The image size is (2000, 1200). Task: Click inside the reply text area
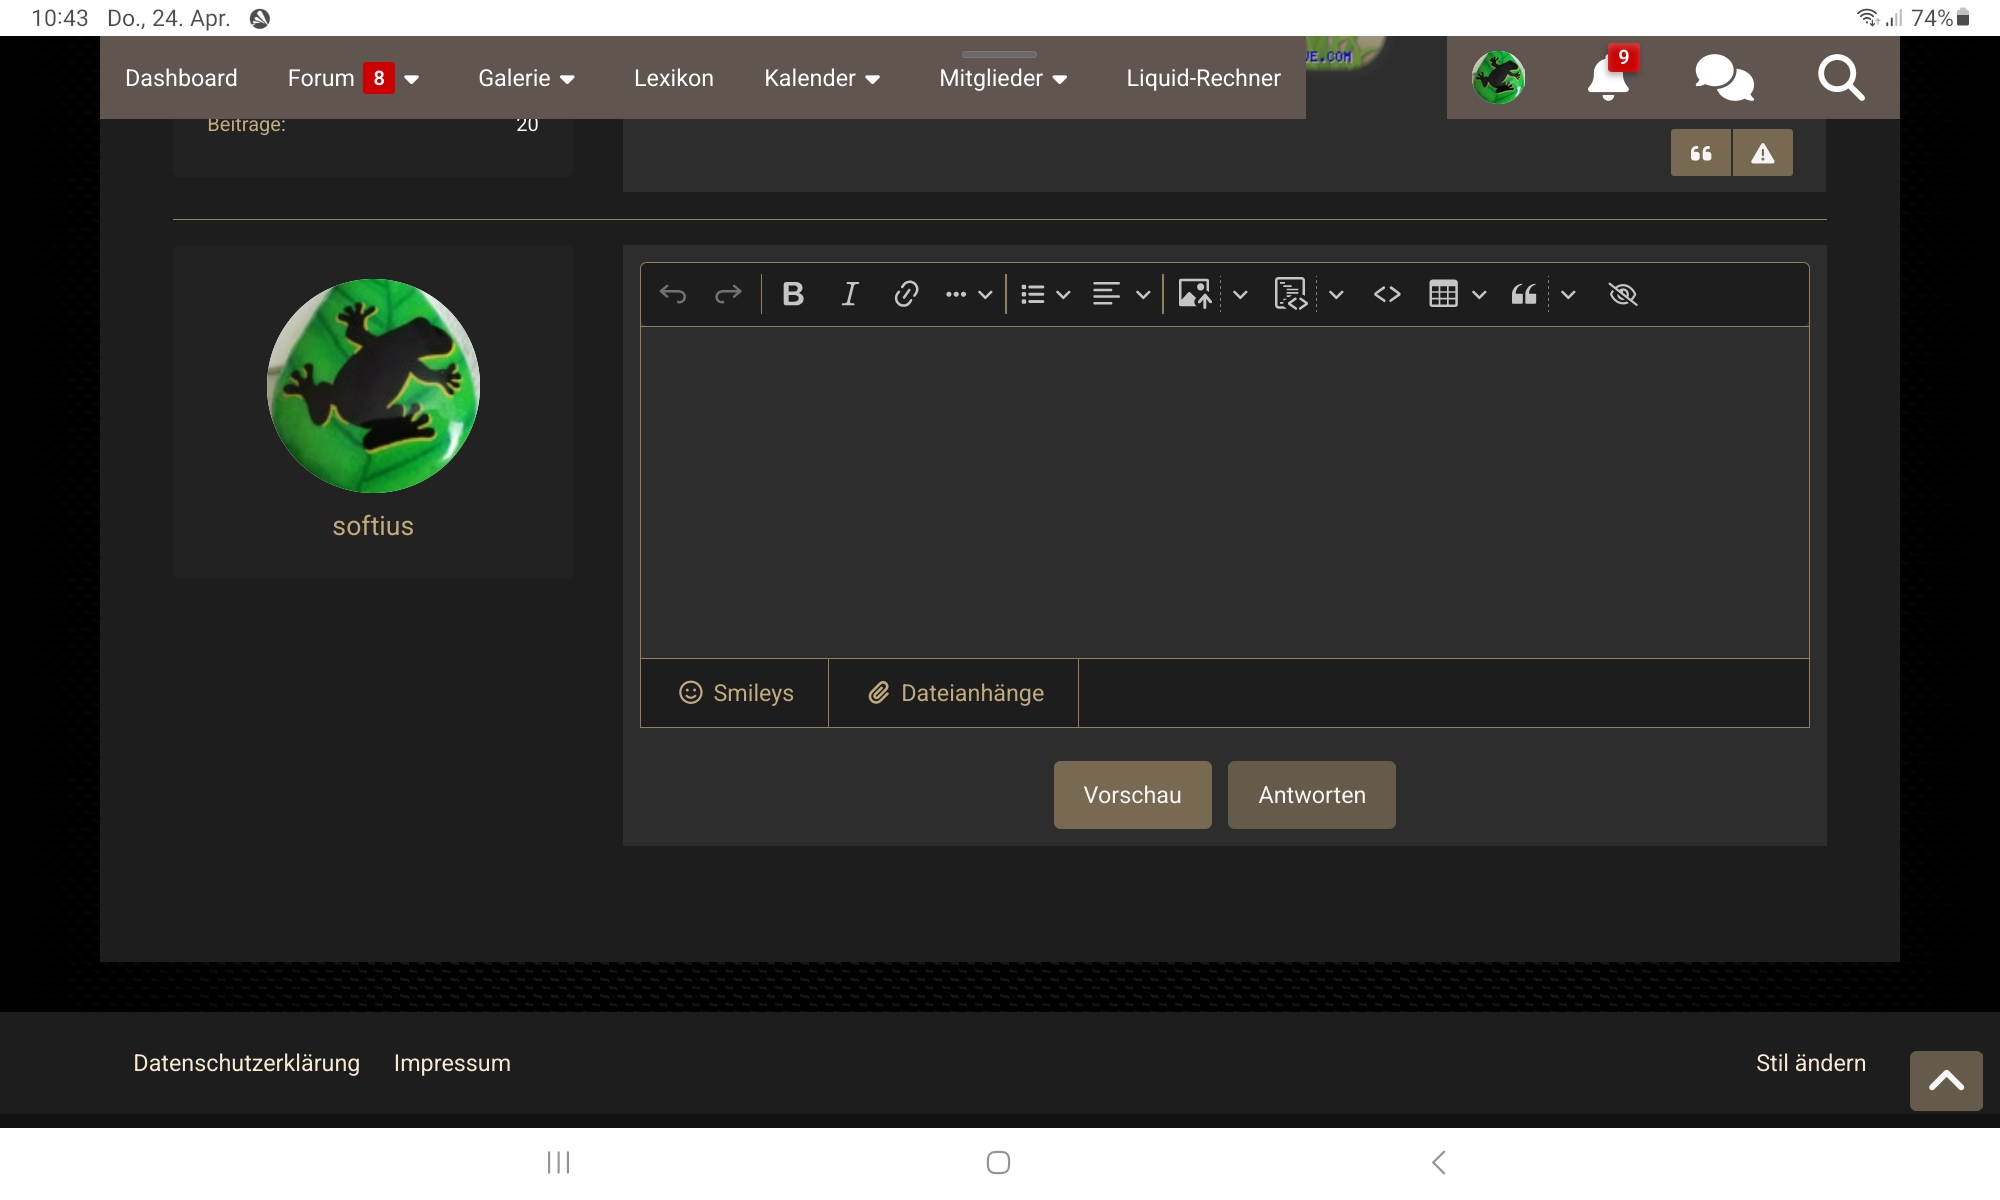[1224, 492]
